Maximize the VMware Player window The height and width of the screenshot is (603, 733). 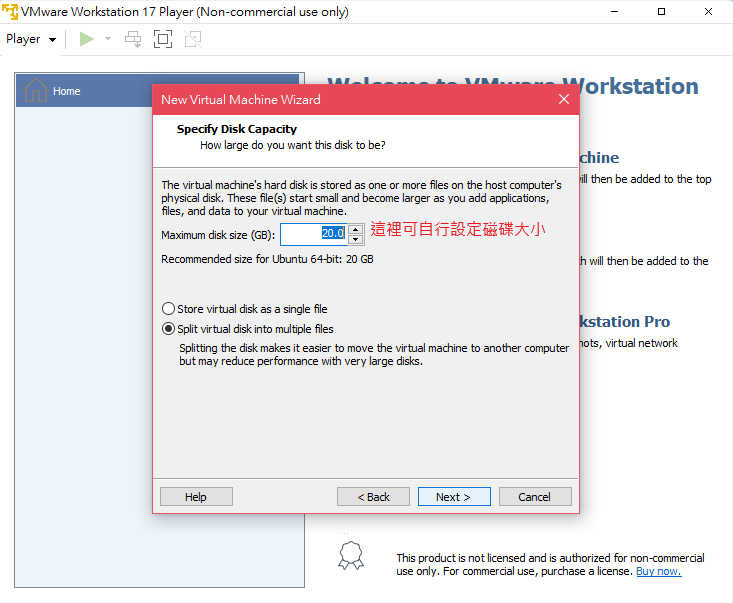[661, 12]
